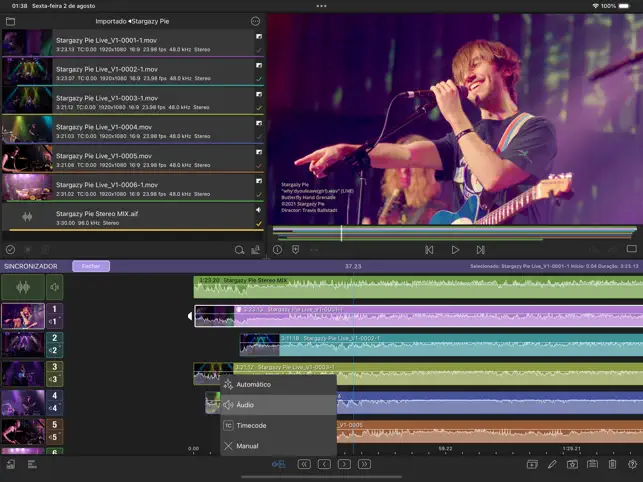This screenshot has height=482, width=643.
Task: Click the Fechar button
Action: (x=91, y=266)
